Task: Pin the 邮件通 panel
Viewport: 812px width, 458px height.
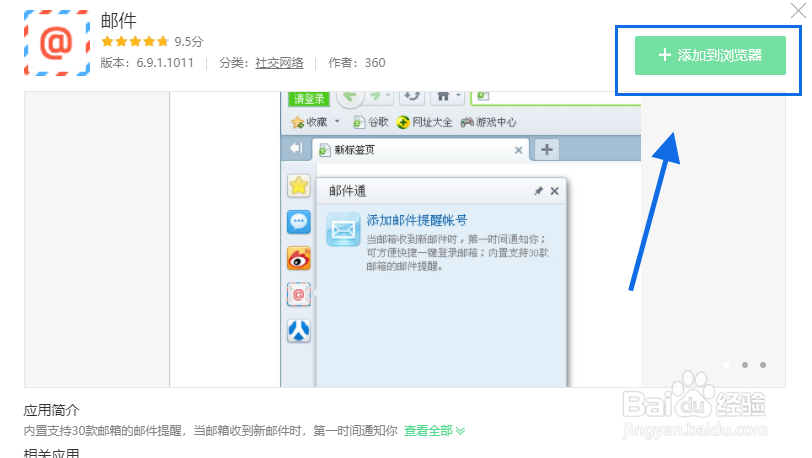Action: (539, 191)
